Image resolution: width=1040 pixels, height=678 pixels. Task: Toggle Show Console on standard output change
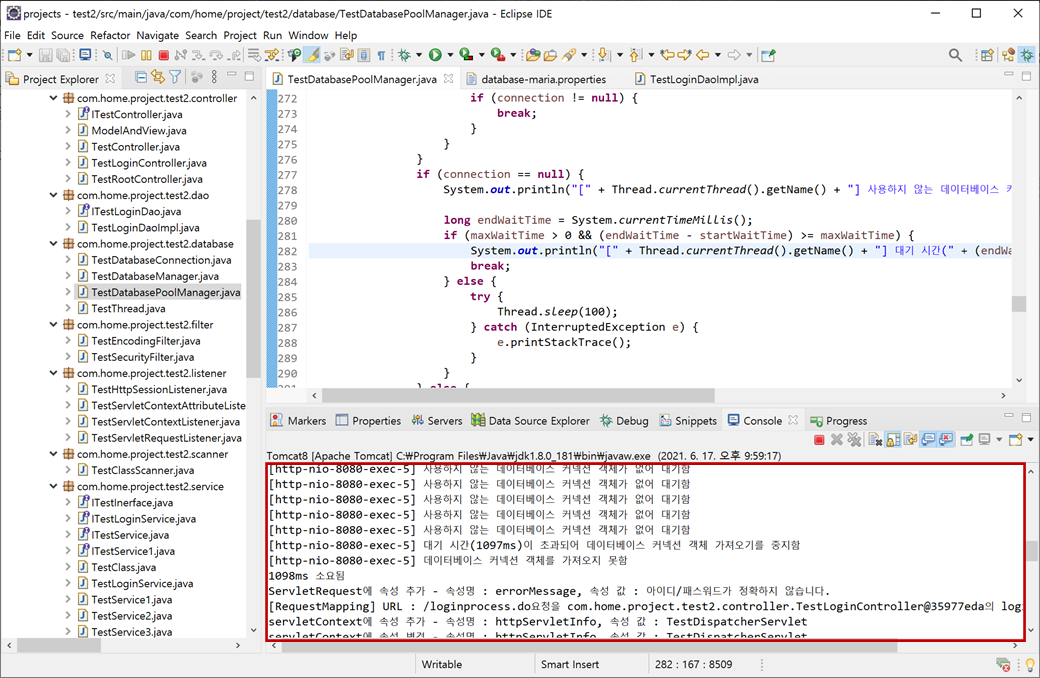929,439
